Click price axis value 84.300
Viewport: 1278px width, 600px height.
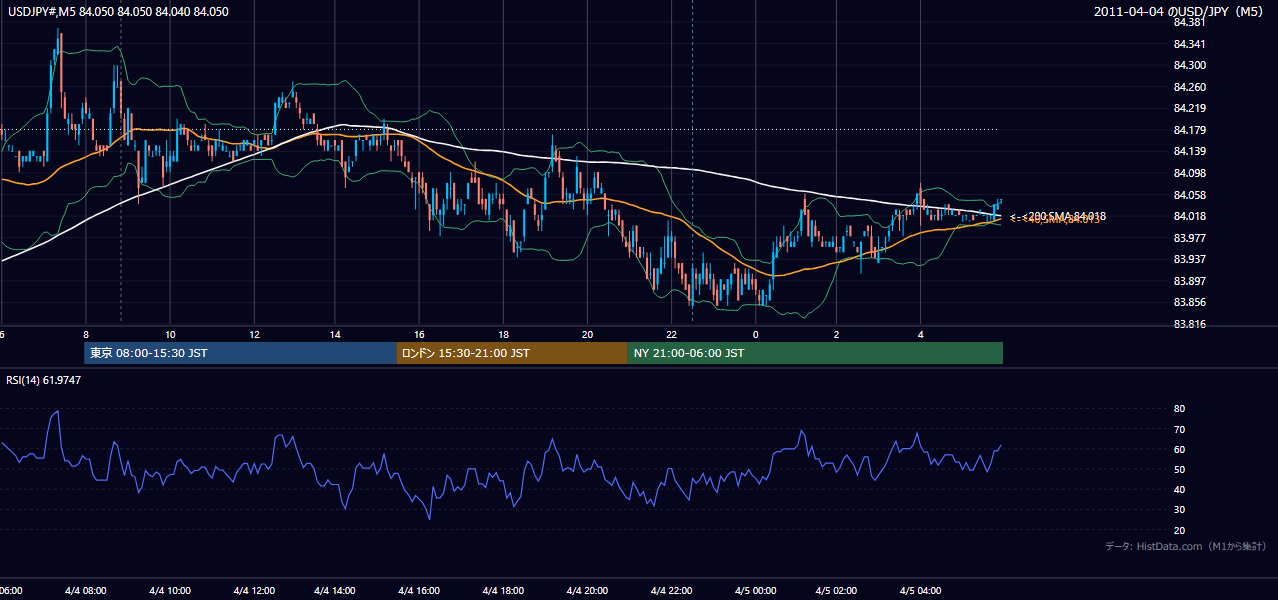click(1188, 65)
